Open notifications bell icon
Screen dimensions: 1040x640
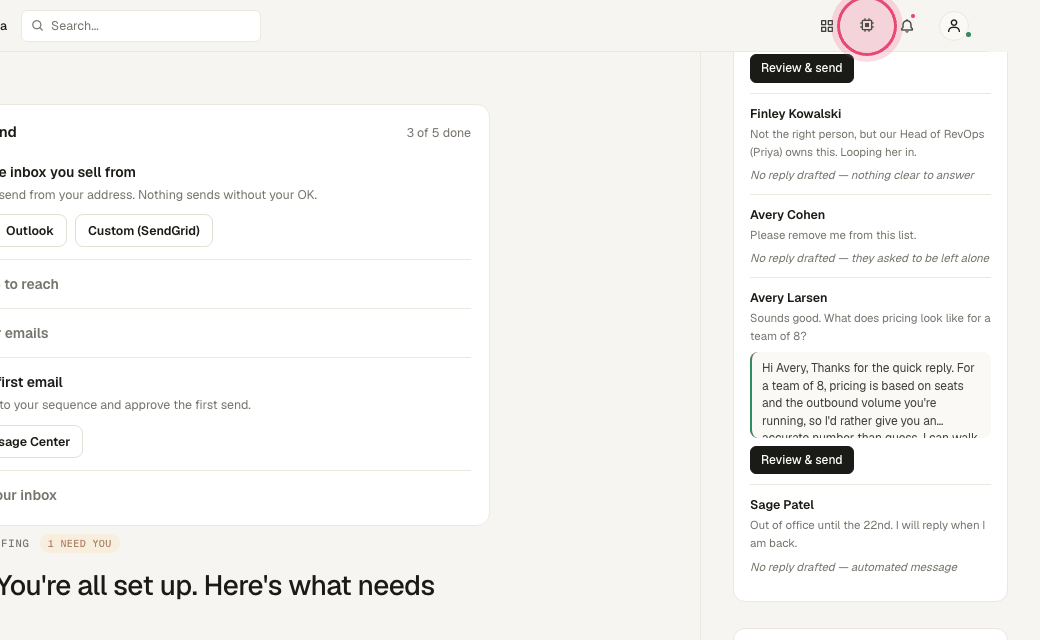point(907,26)
